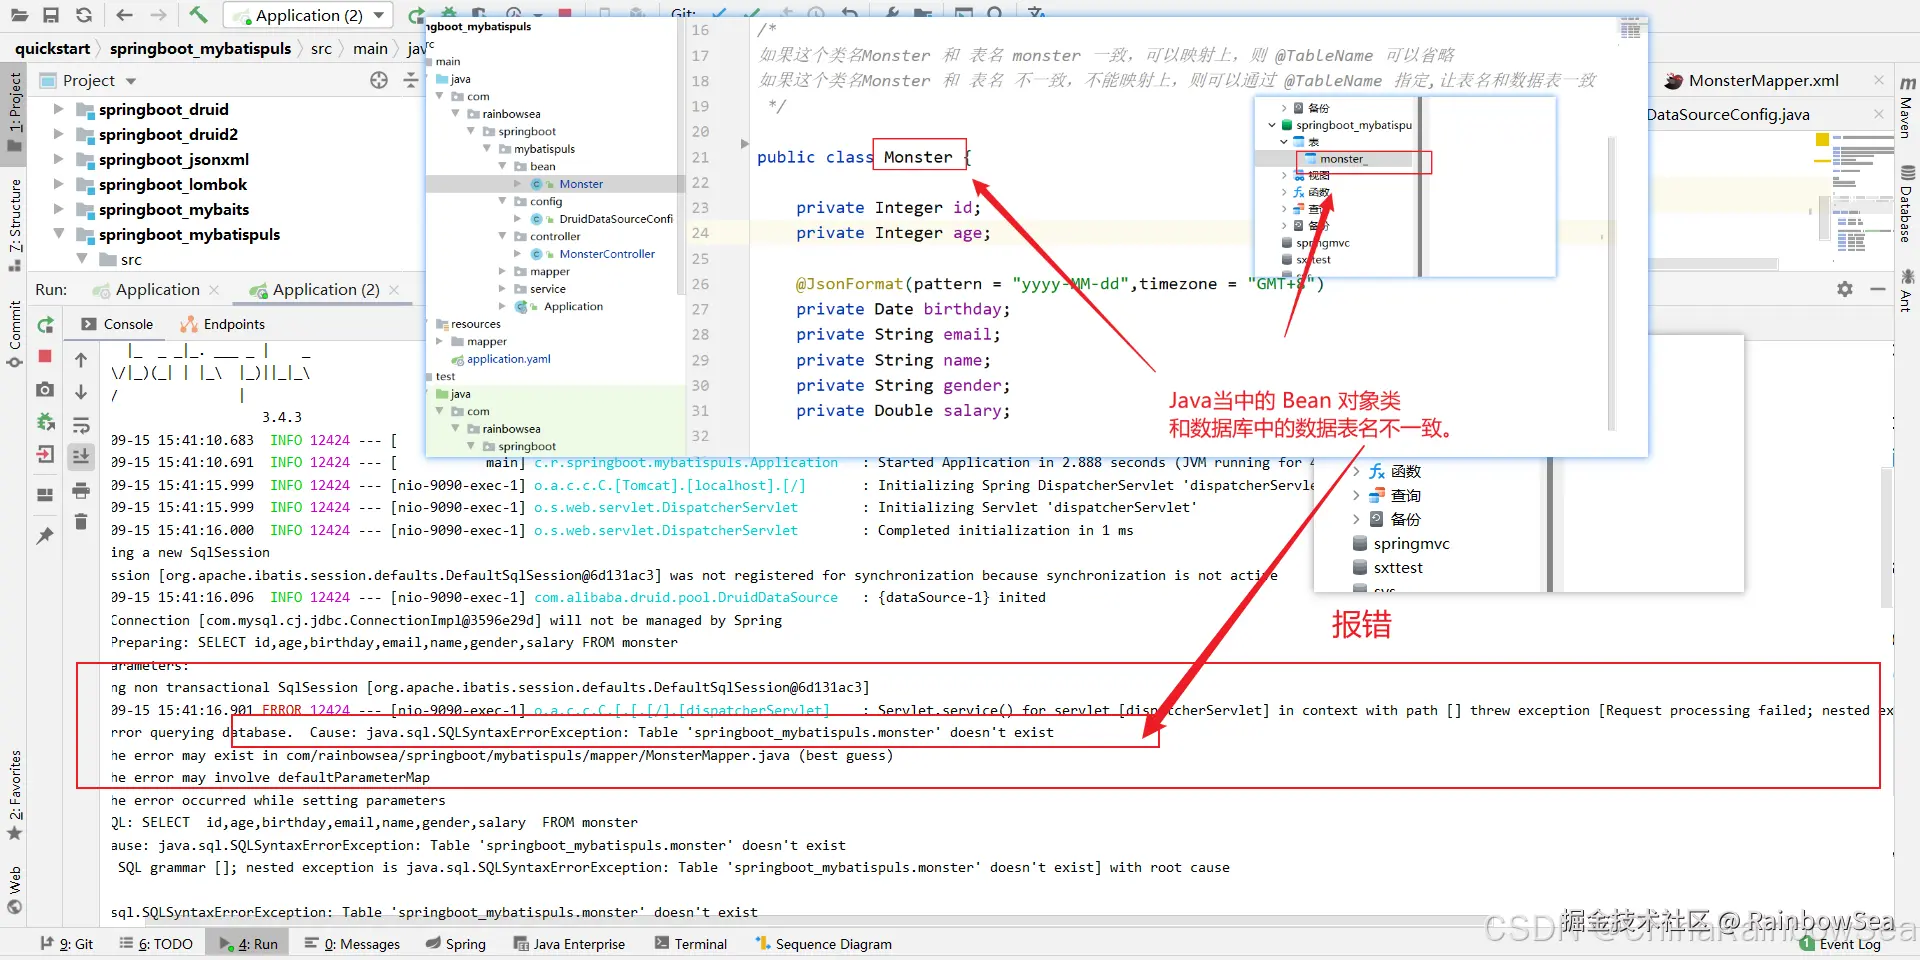The height and width of the screenshot is (960, 1920).
Task: Toggle the Structure side tool window
Action: tap(15, 224)
